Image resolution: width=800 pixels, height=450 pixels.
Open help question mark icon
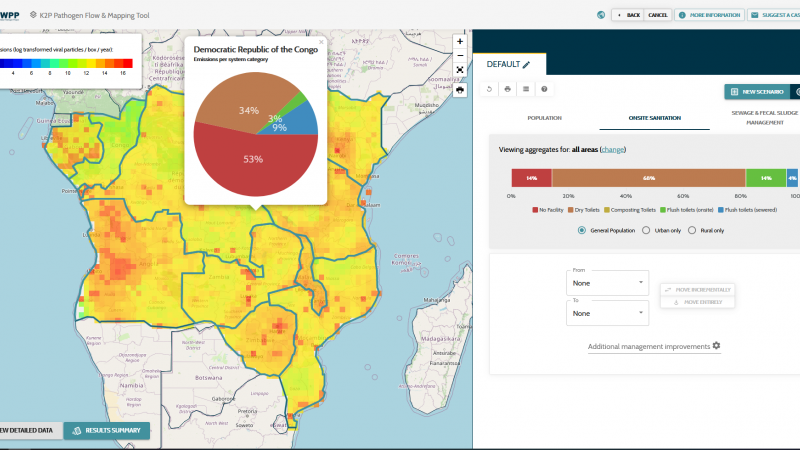[544, 89]
